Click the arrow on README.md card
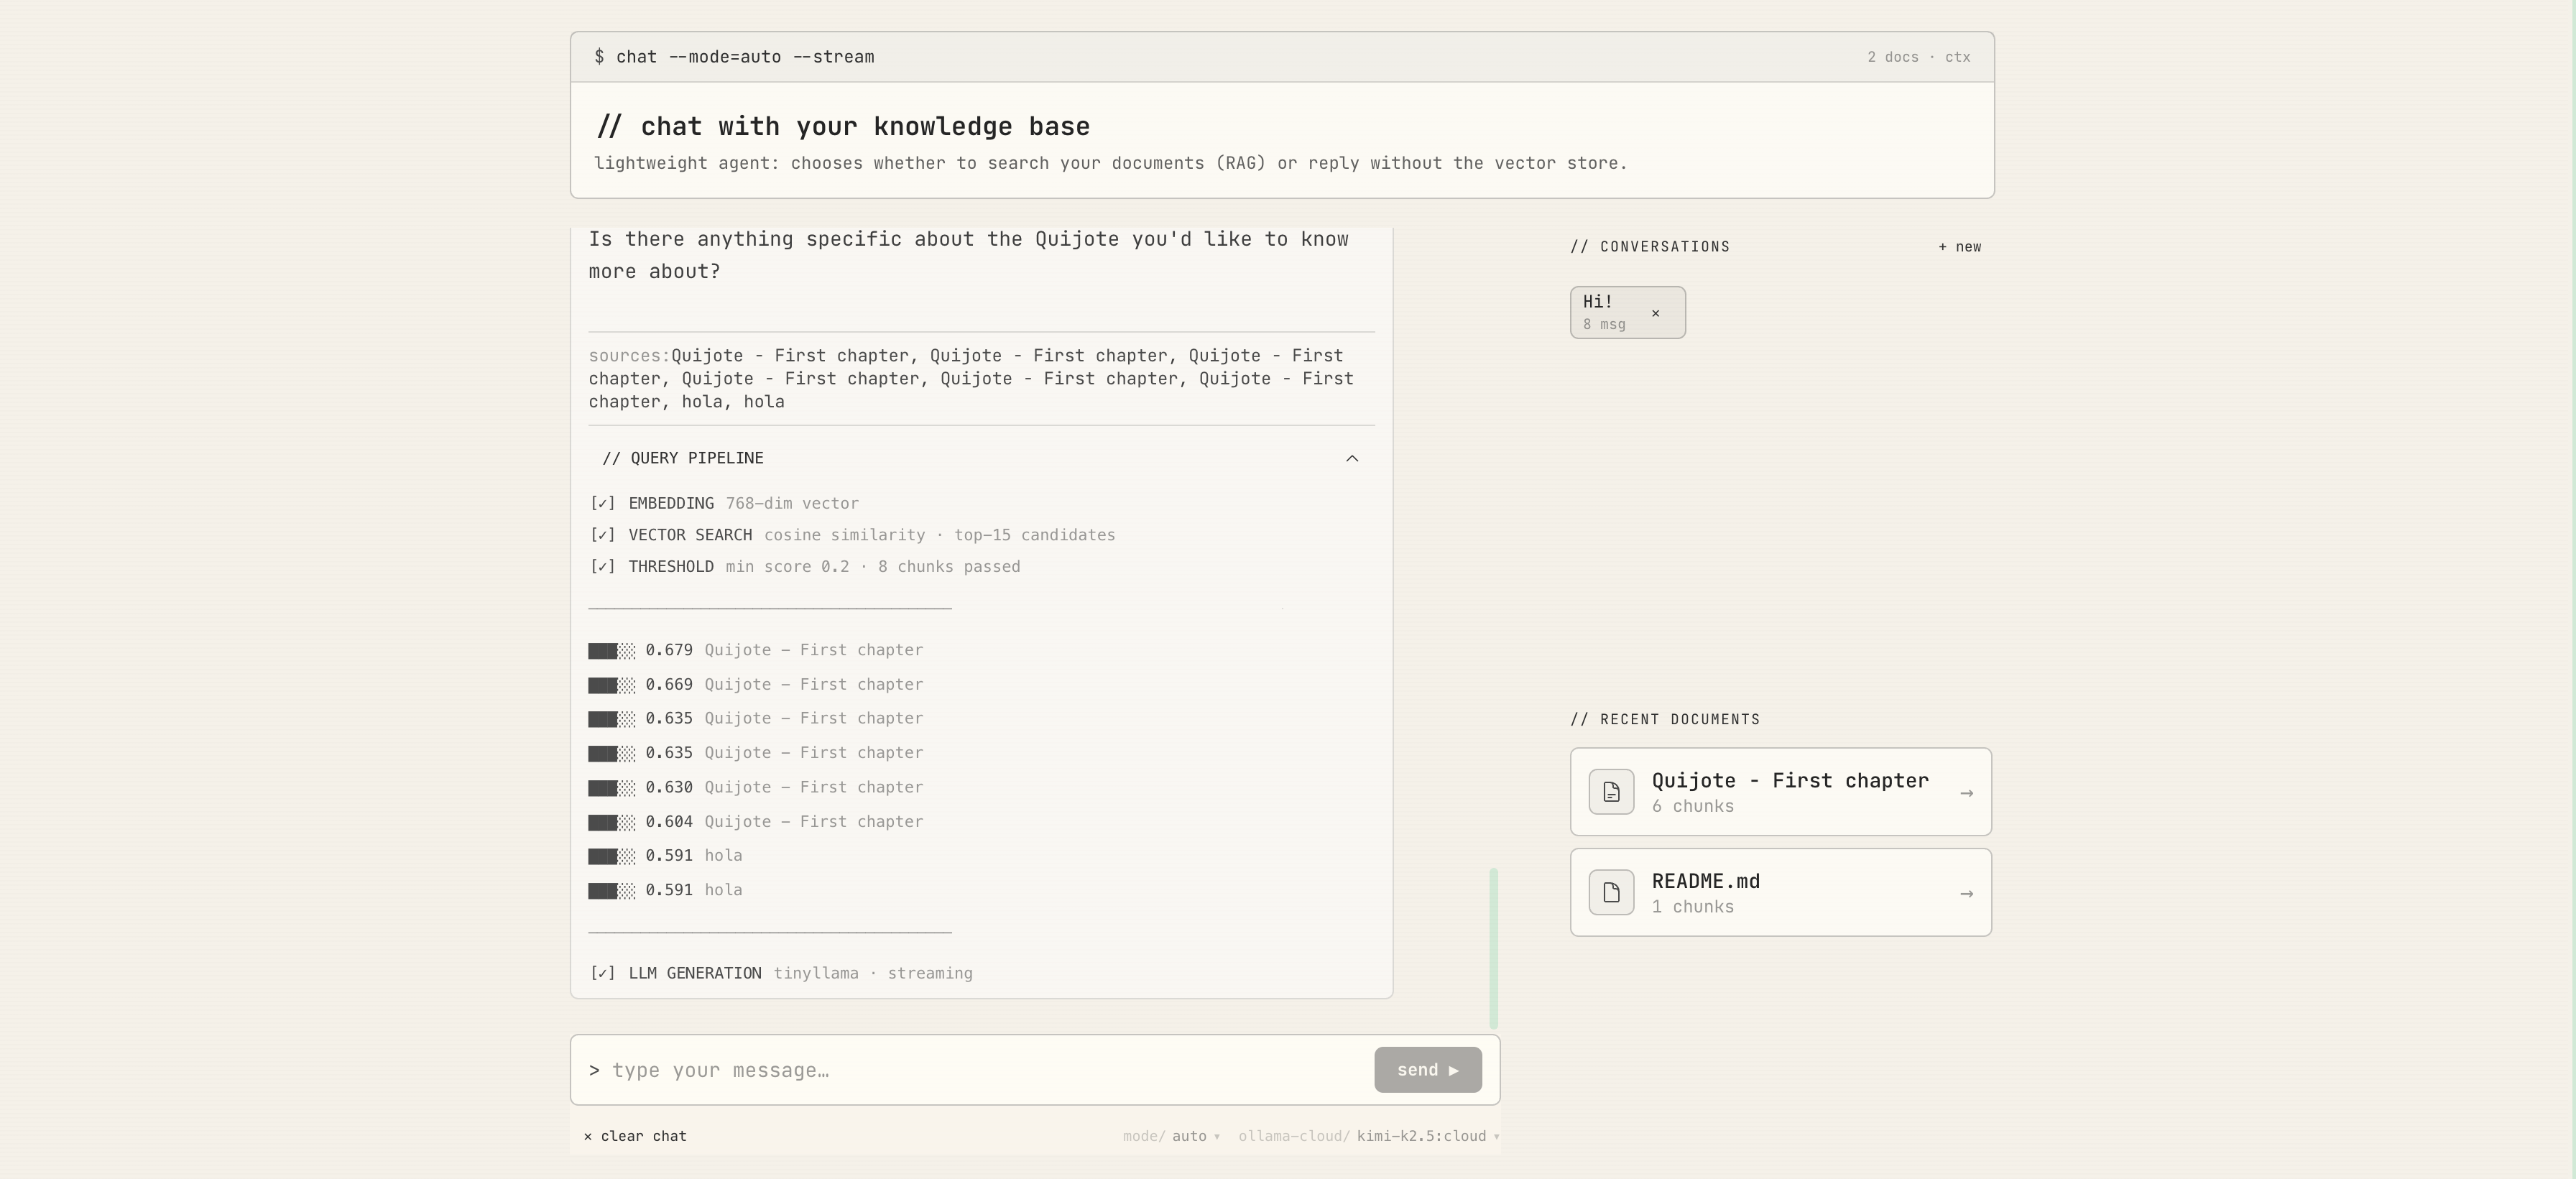 pyautogui.click(x=1966, y=894)
